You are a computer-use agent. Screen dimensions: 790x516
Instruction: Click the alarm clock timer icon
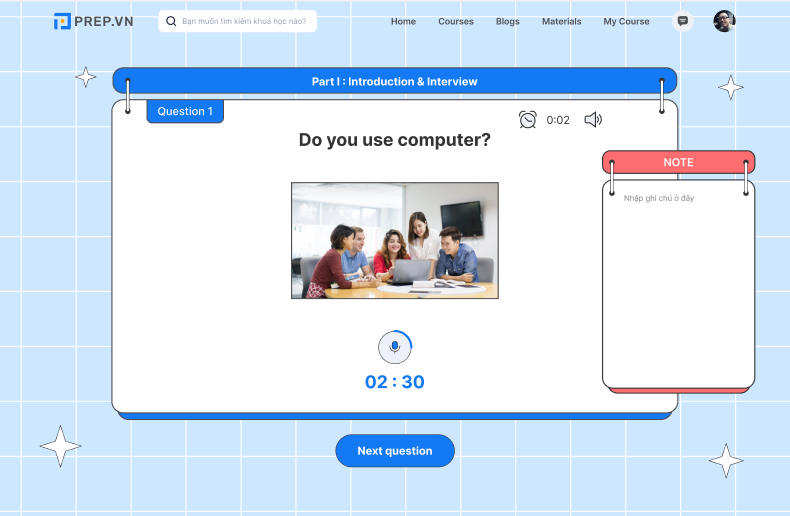pyautogui.click(x=528, y=120)
